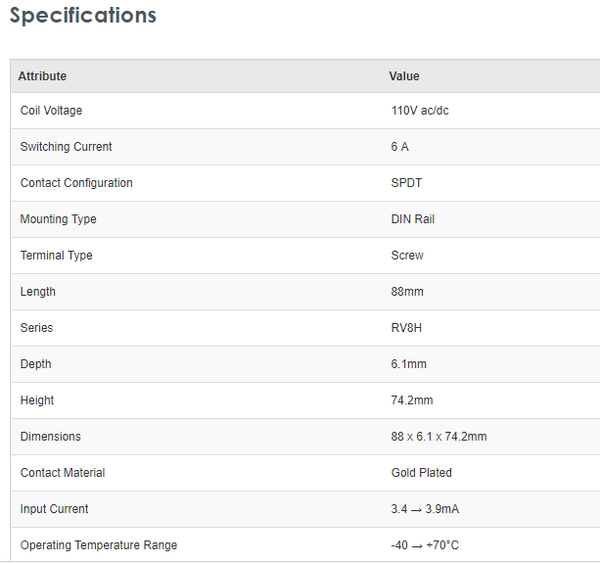Click the Attribute column header
The width and height of the screenshot is (600, 563).
42,76
